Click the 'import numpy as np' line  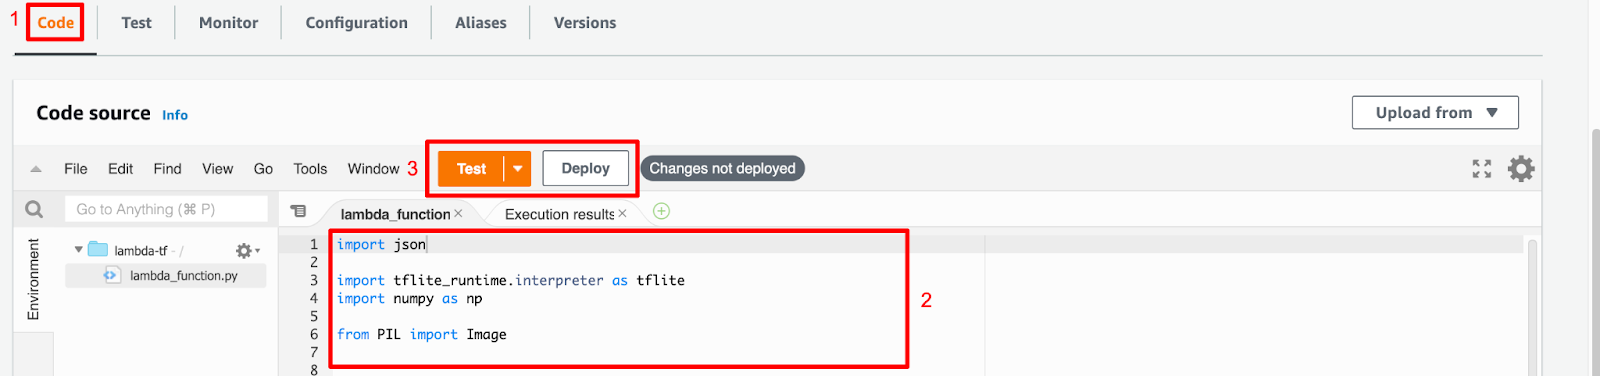[x=409, y=298]
